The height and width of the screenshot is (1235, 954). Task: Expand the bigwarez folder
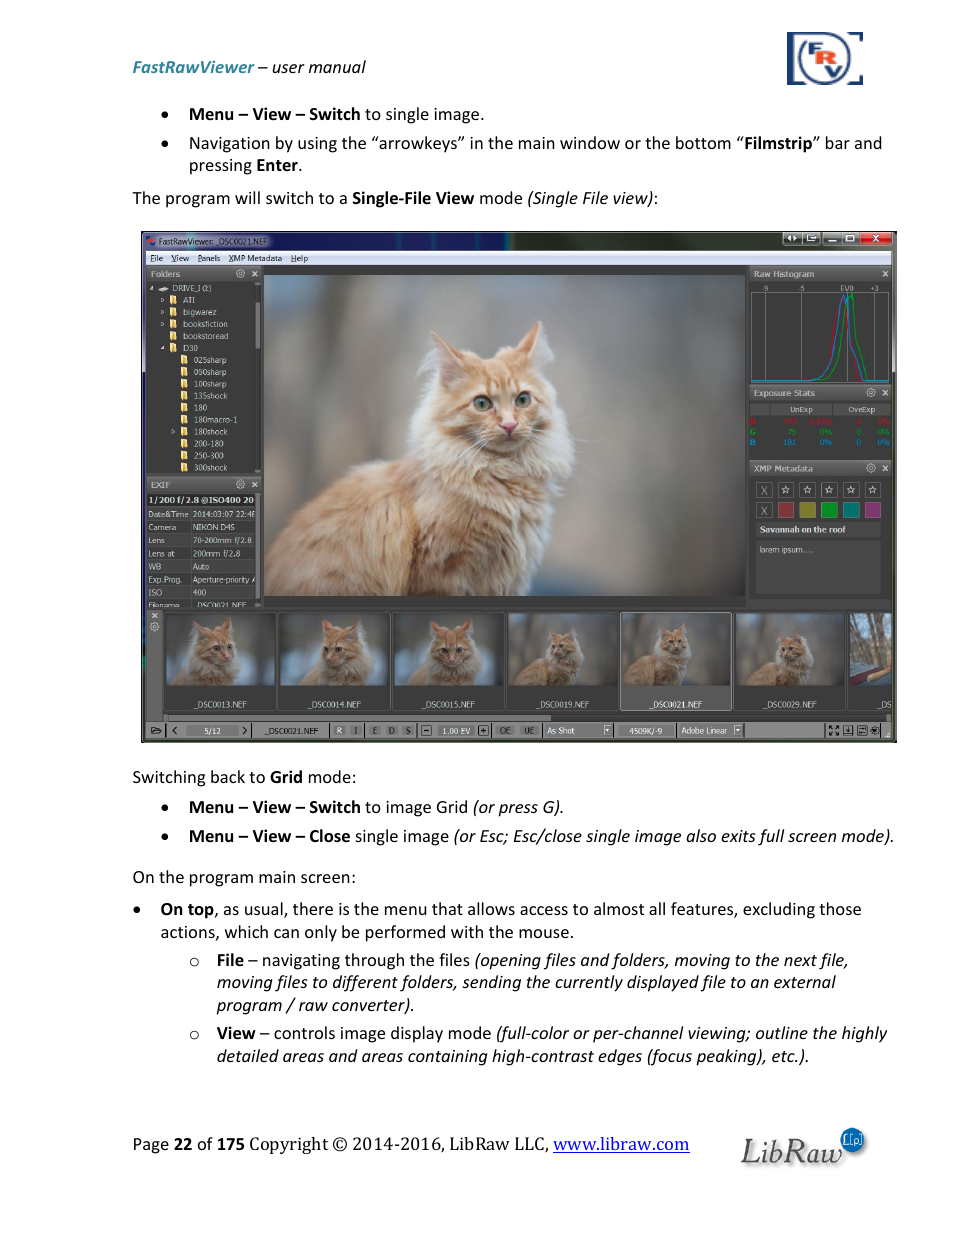pyautogui.click(x=162, y=312)
